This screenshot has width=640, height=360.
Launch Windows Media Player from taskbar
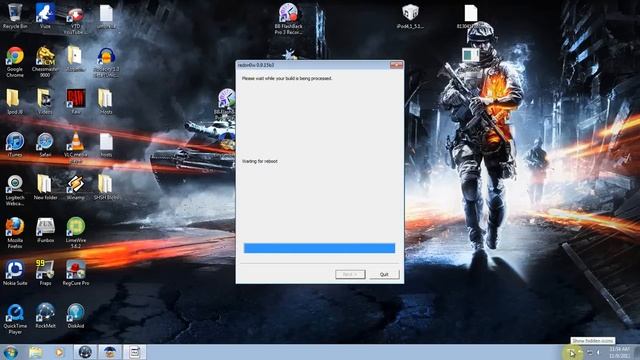point(60,352)
